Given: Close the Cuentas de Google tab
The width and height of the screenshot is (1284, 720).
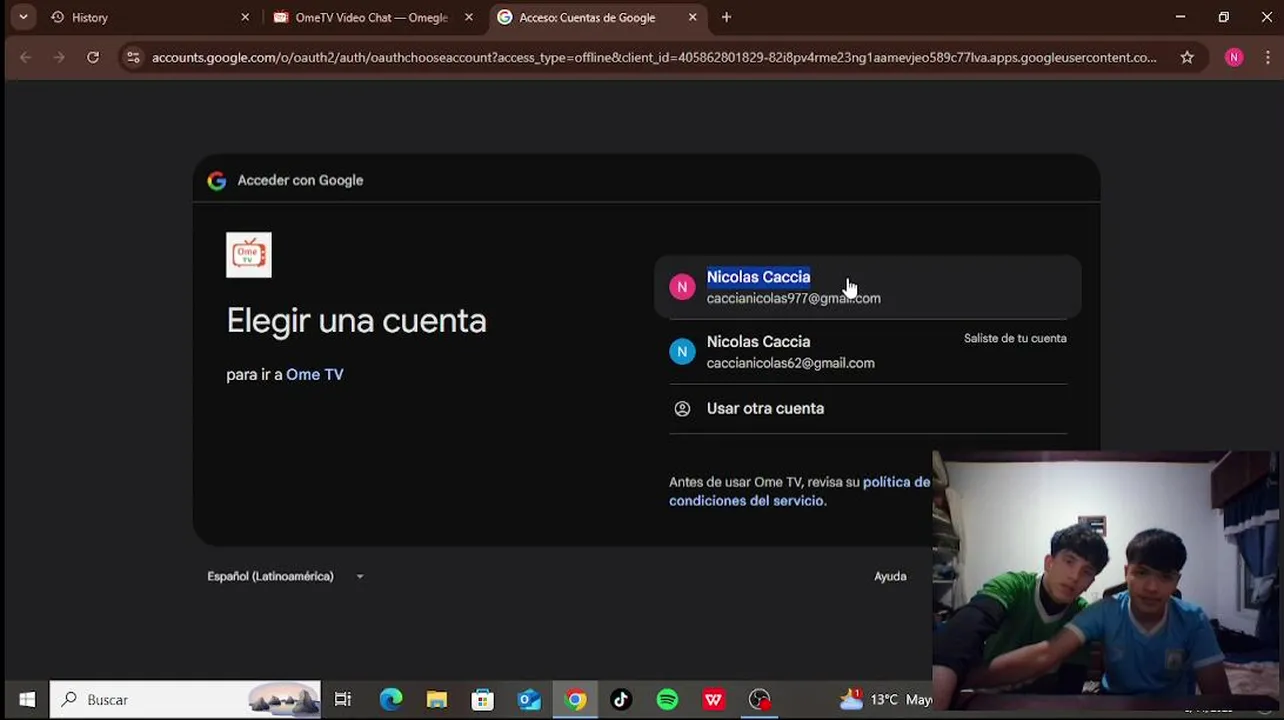Looking at the screenshot, I should pyautogui.click(x=692, y=17).
